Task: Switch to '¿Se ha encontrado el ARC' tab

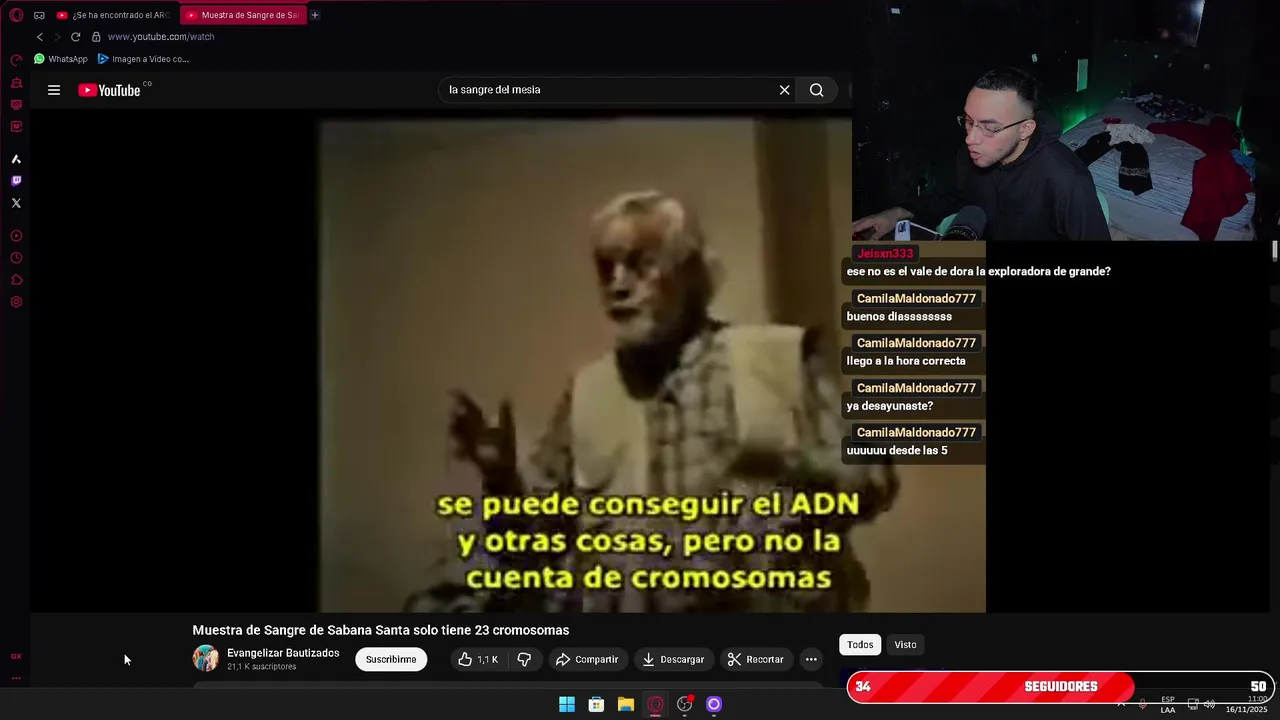Action: 114,15
